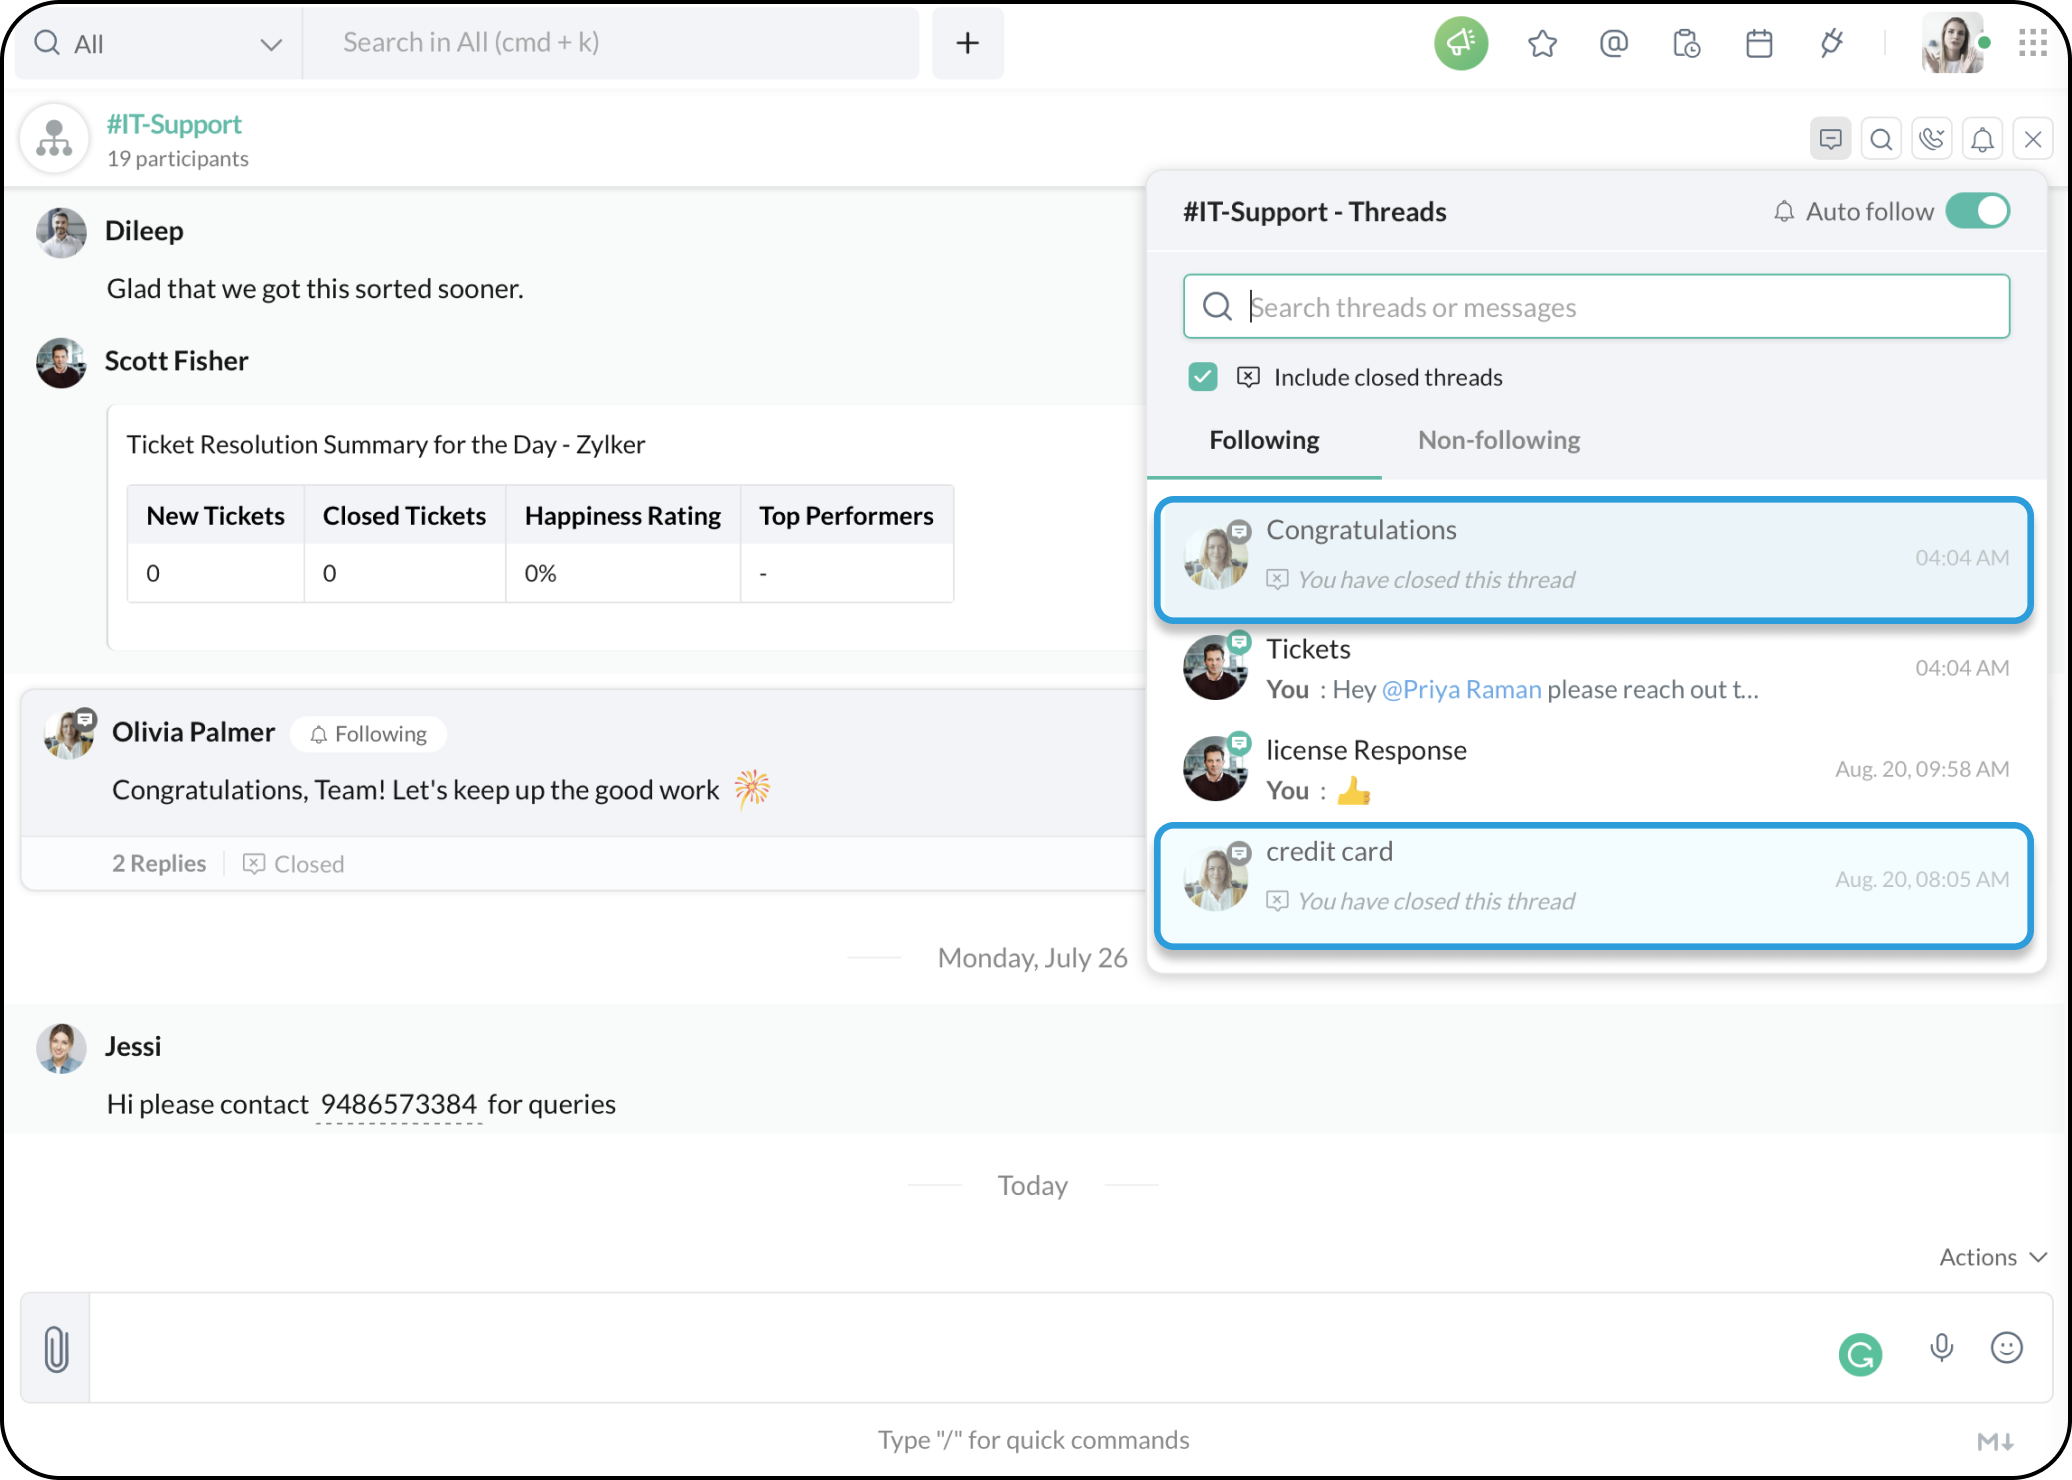This screenshot has height=1480, width=2072.
Task: Click the paperclip attachment icon
Action: point(56,1349)
